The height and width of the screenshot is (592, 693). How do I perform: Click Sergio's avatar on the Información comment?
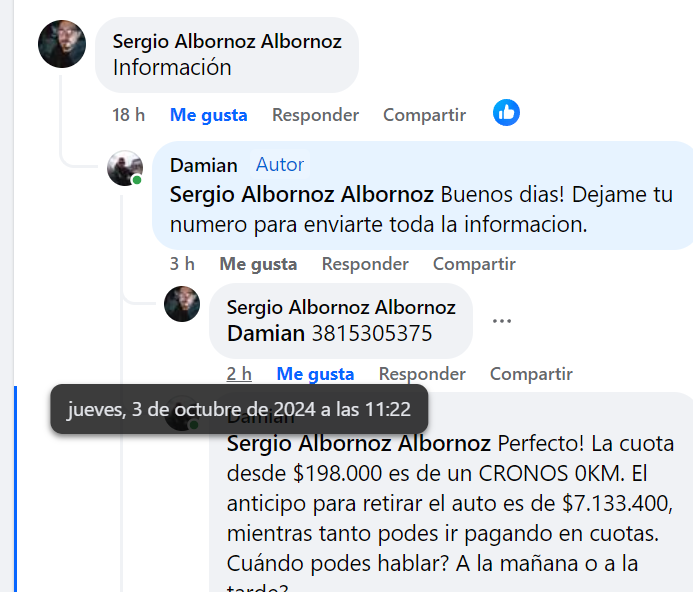click(62, 44)
